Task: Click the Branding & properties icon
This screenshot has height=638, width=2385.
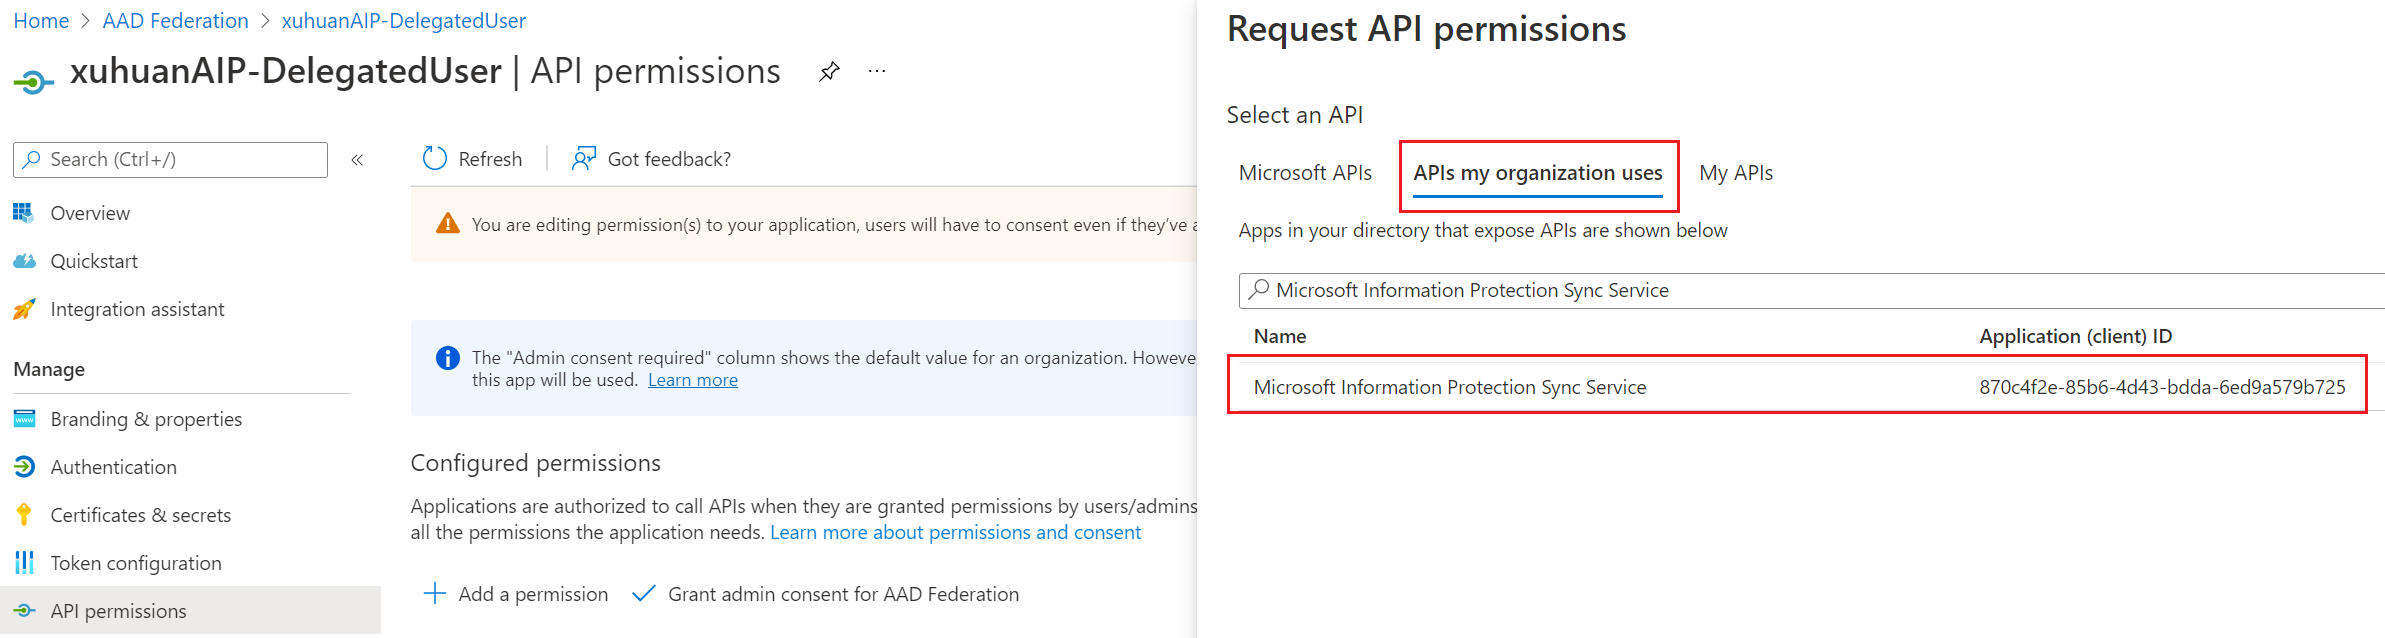Action: [x=24, y=419]
